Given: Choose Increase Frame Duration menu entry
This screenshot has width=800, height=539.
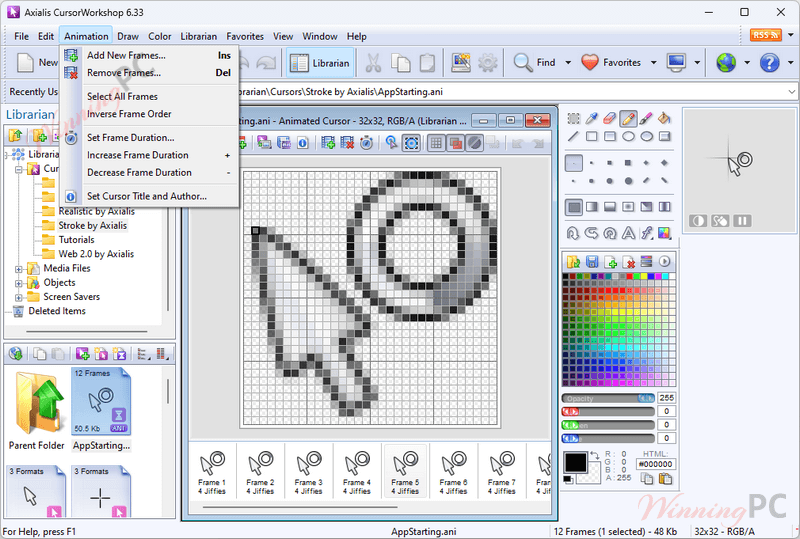Looking at the screenshot, I should [x=149, y=155].
